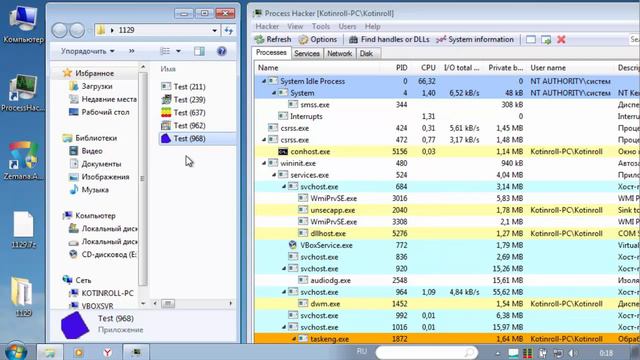The image size is (640, 360).
Task: Select 1129 folder on desktop
Action: pos(22,297)
